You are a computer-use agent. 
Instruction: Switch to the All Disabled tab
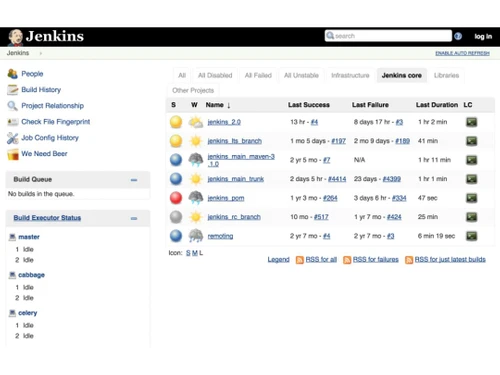click(x=215, y=75)
